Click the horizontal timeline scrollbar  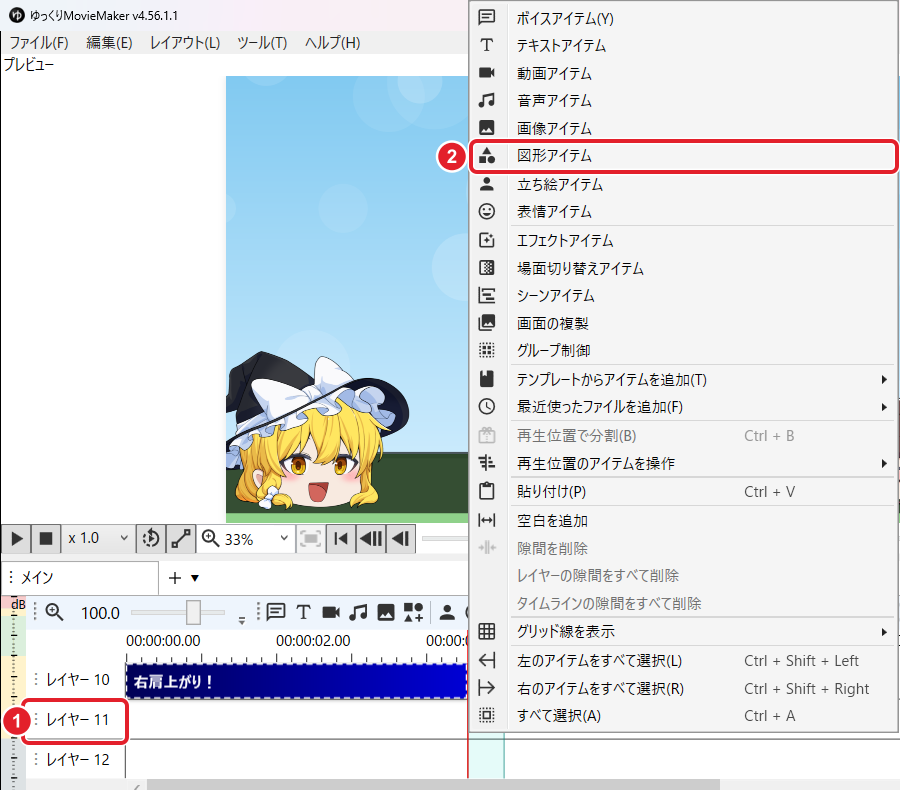pos(433,784)
